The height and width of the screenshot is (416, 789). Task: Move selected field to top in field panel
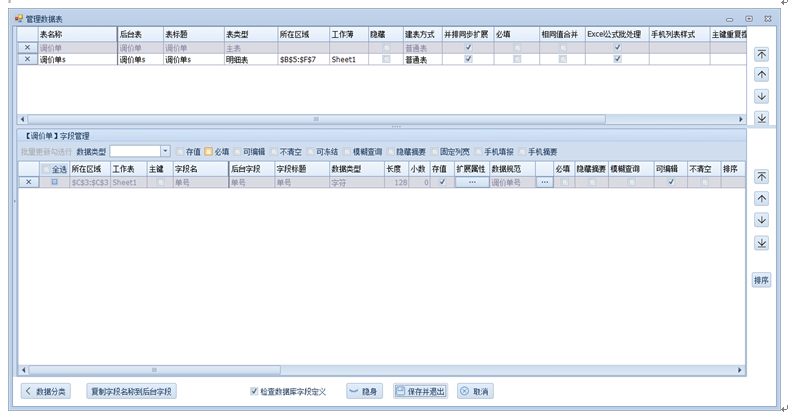[x=761, y=177]
